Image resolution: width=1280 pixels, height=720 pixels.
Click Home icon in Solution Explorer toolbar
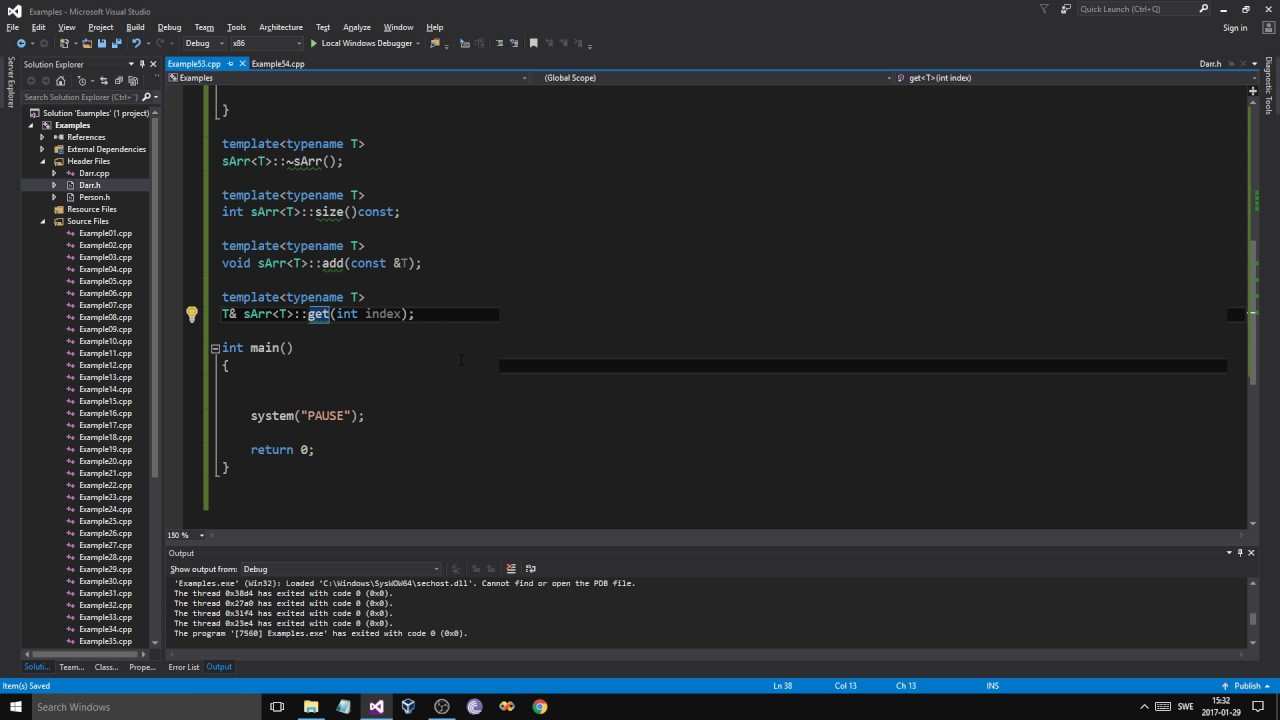click(x=60, y=81)
